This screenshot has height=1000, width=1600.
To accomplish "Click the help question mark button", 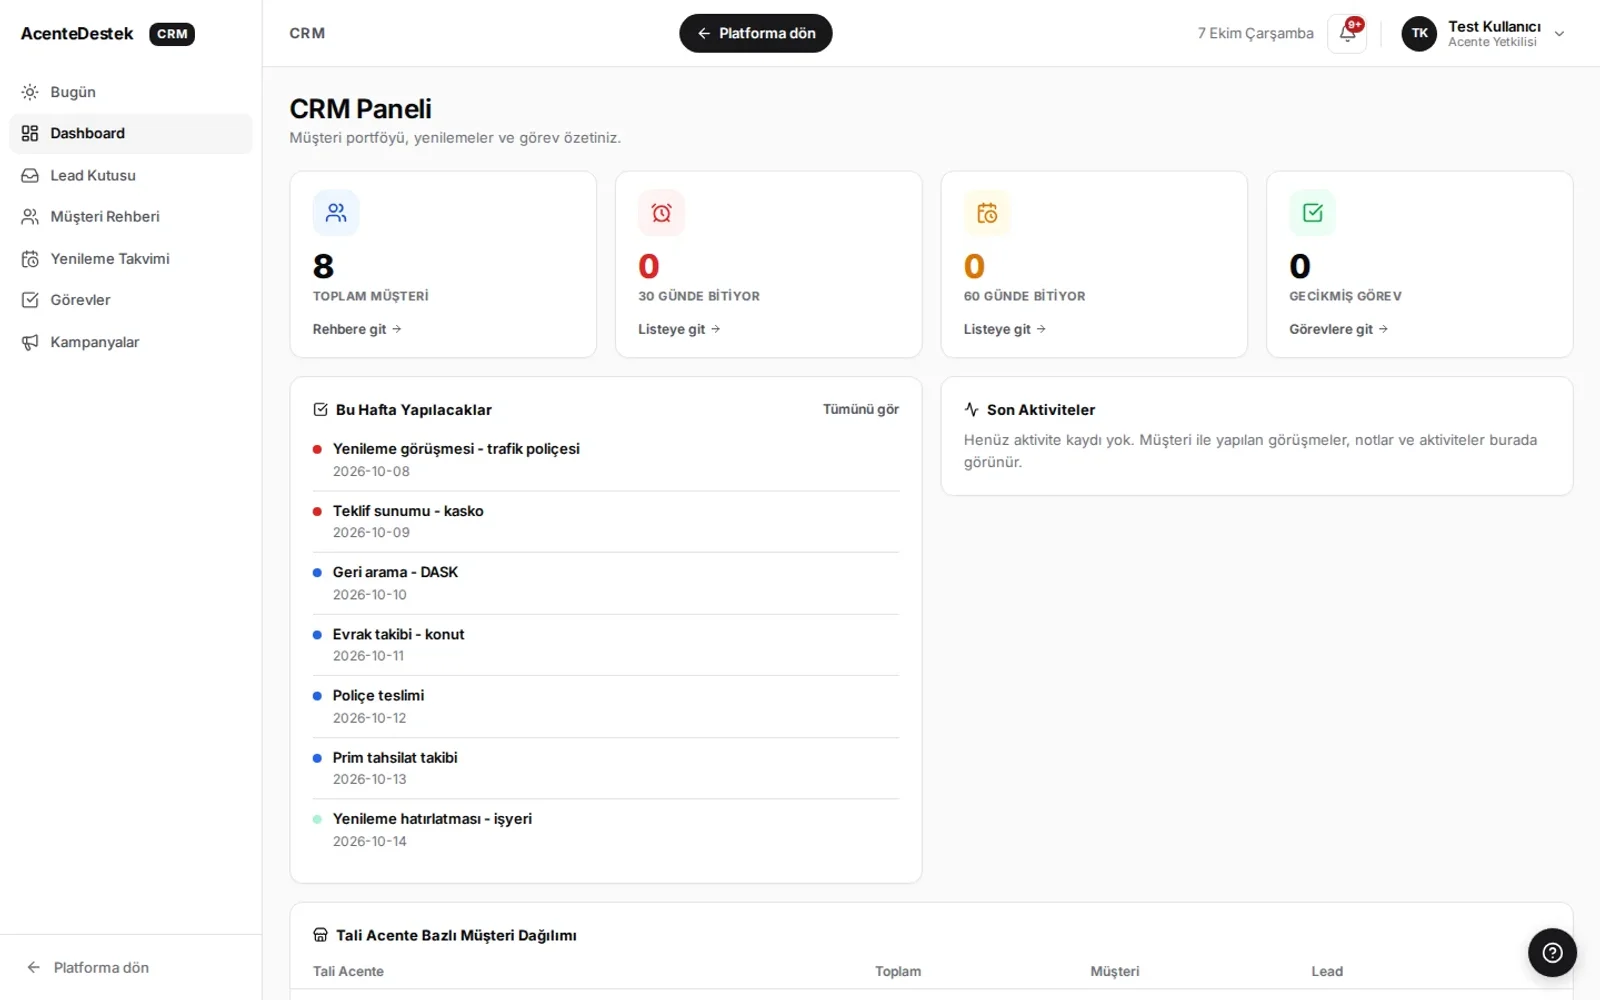I will (x=1552, y=952).
